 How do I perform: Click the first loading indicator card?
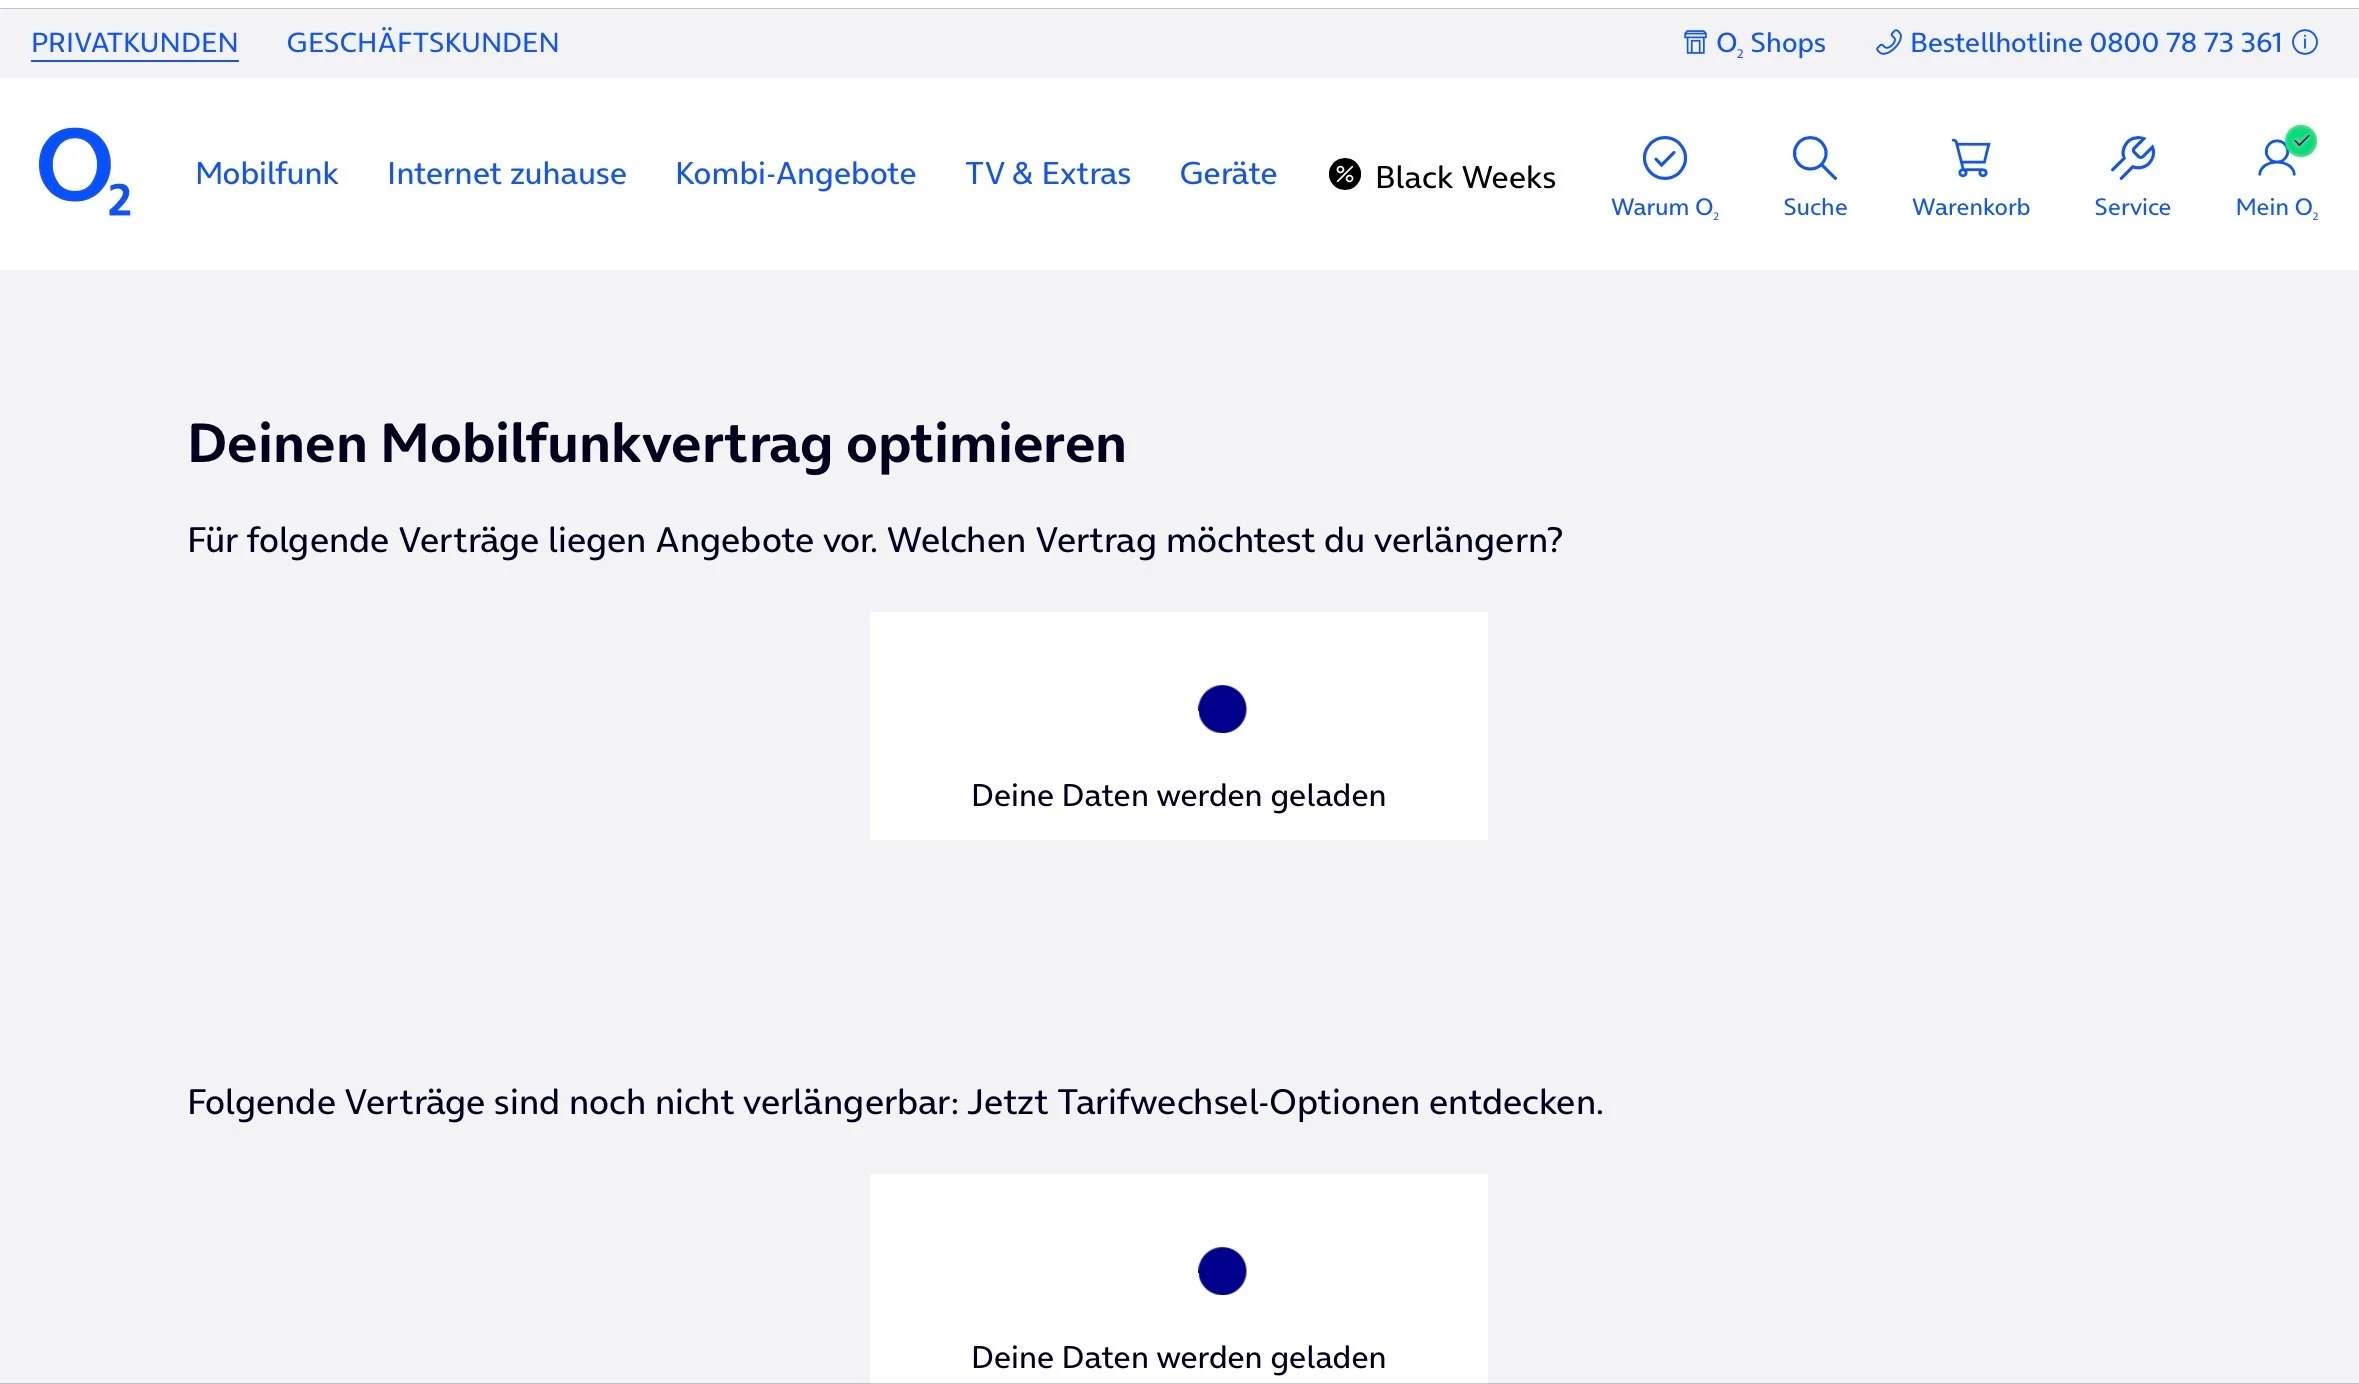tap(1178, 726)
